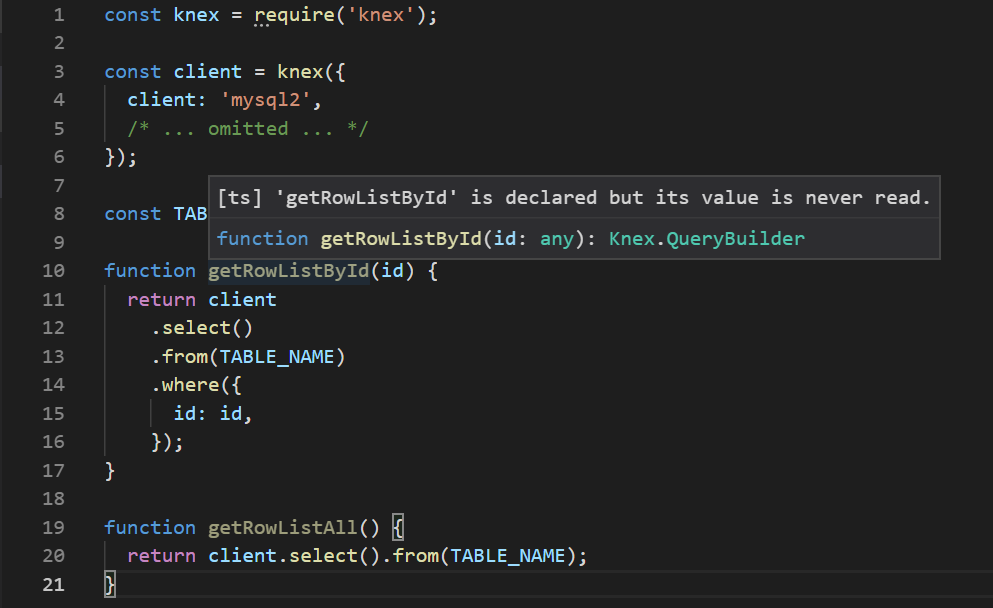The height and width of the screenshot is (608, 993).
Task: Click the 'knex' string literal
Action: point(381,15)
